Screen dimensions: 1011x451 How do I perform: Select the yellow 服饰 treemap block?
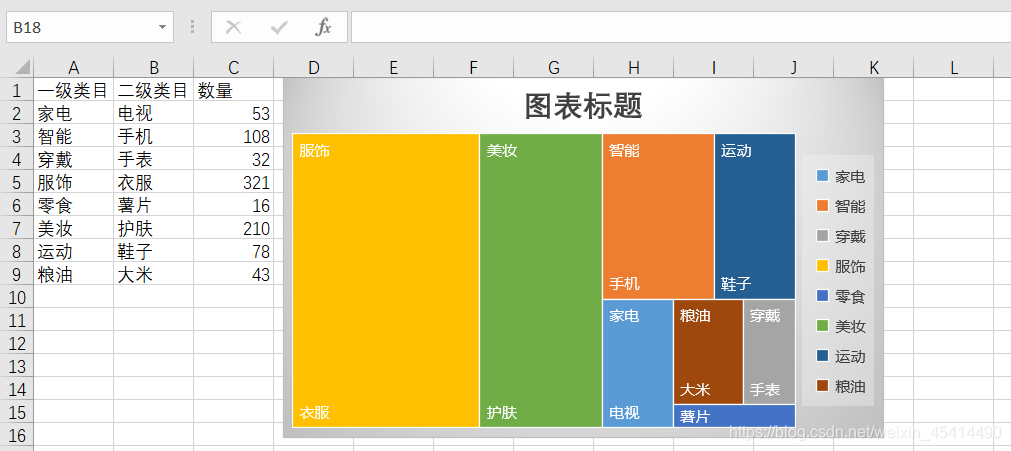[x=386, y=280]
